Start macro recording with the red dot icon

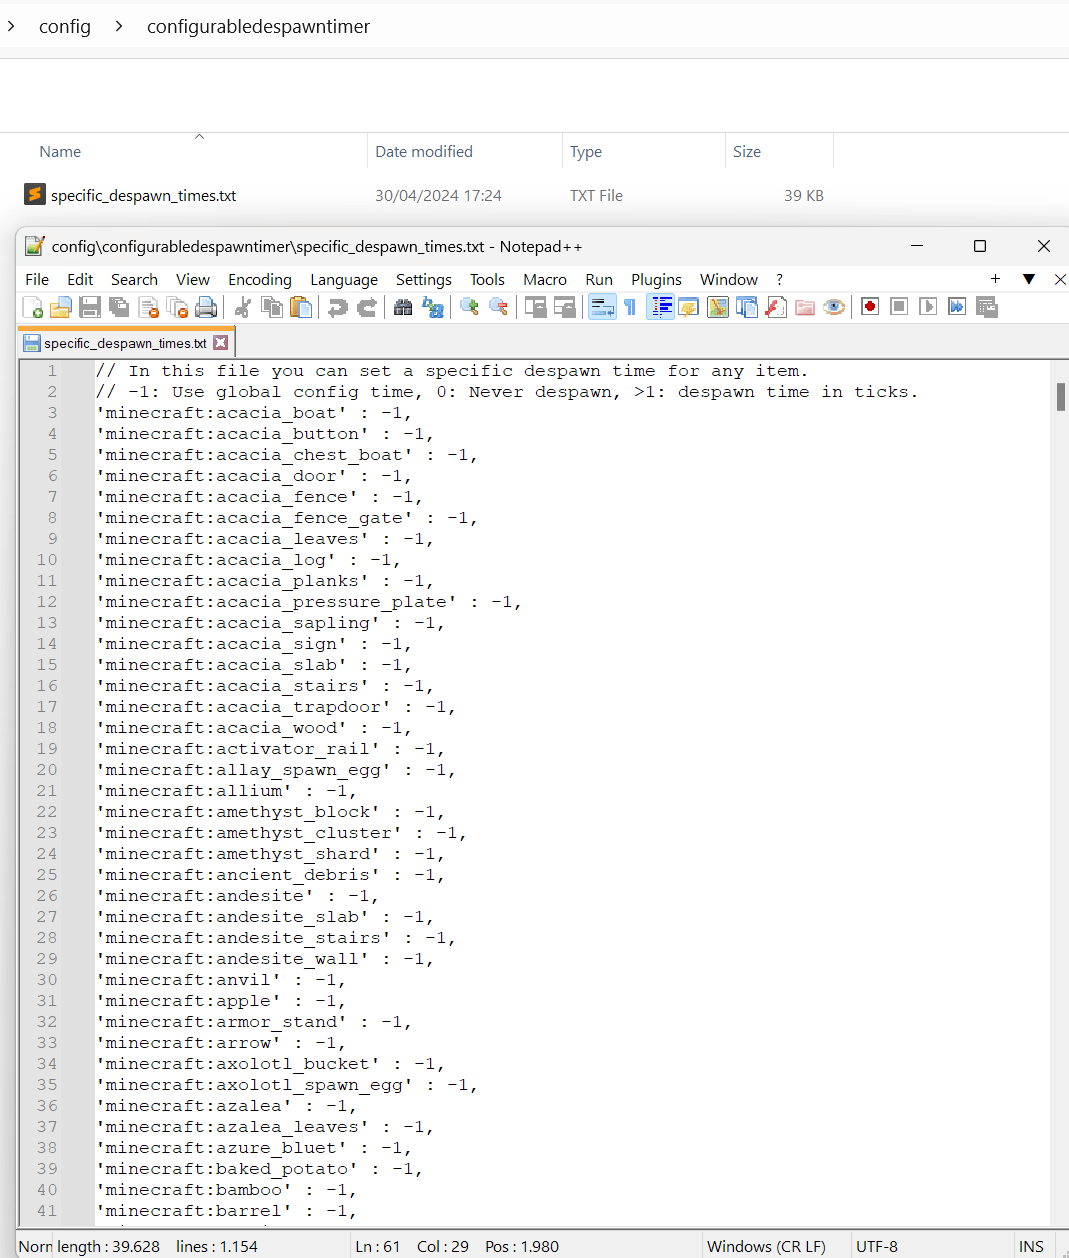tap(870, 307)
